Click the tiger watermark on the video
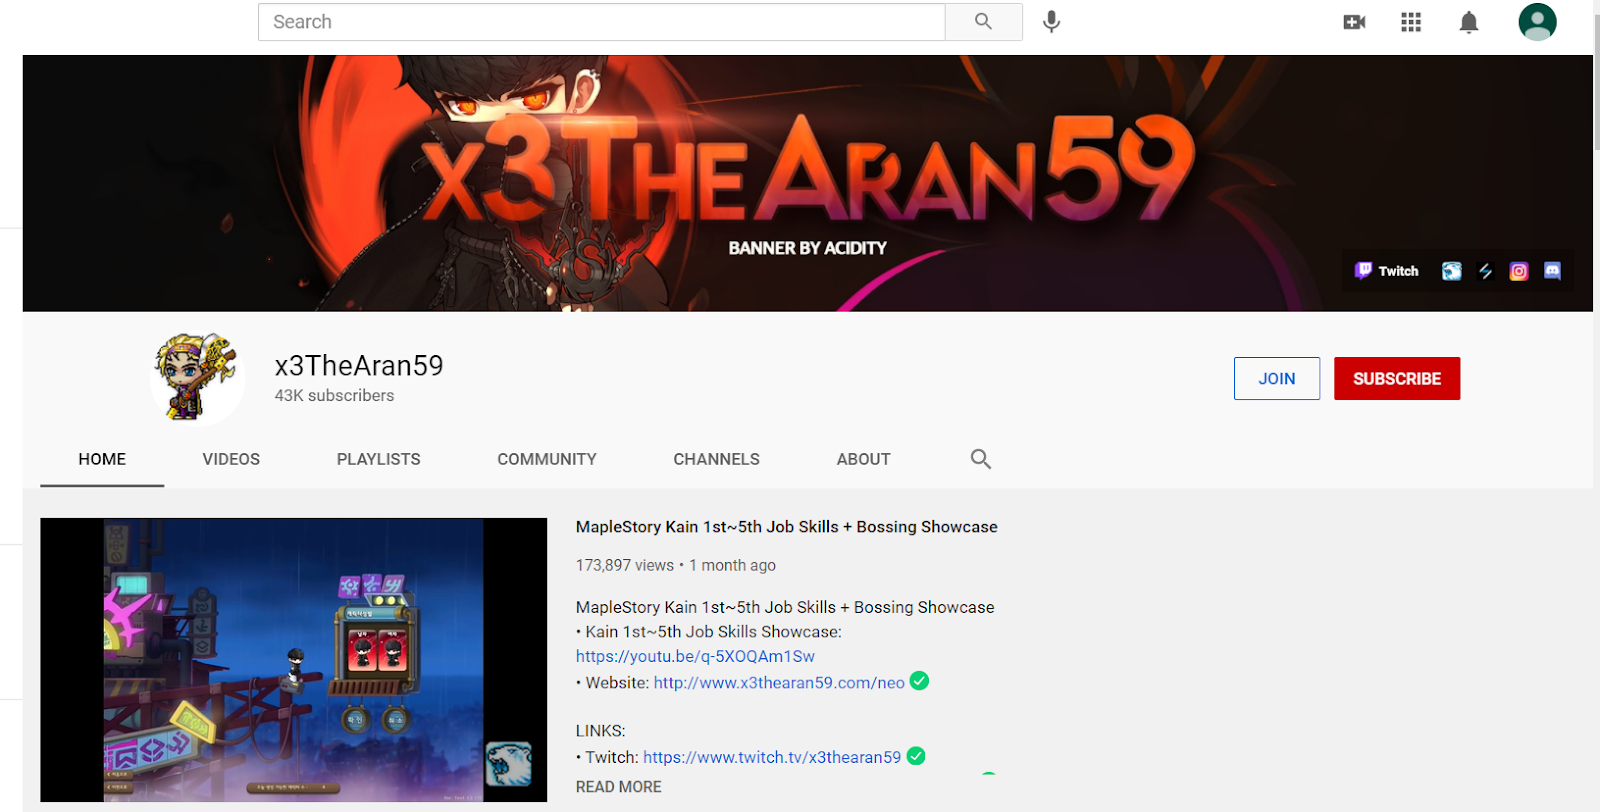 click(508, 765)
